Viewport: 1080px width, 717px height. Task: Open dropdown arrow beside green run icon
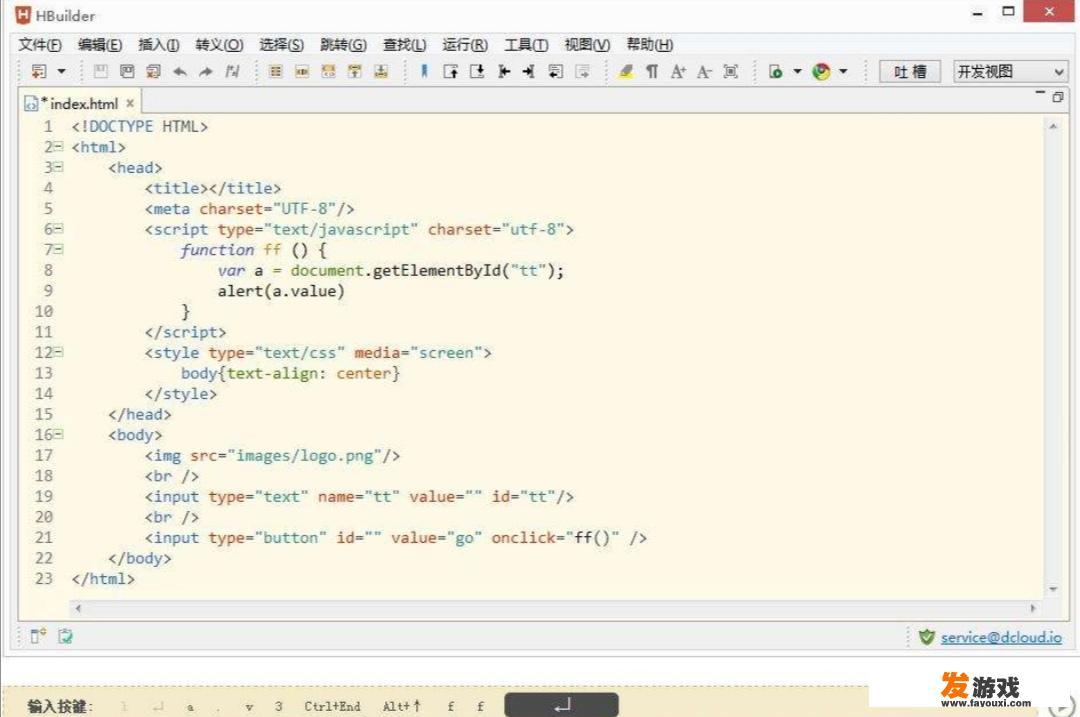(798, 71)
